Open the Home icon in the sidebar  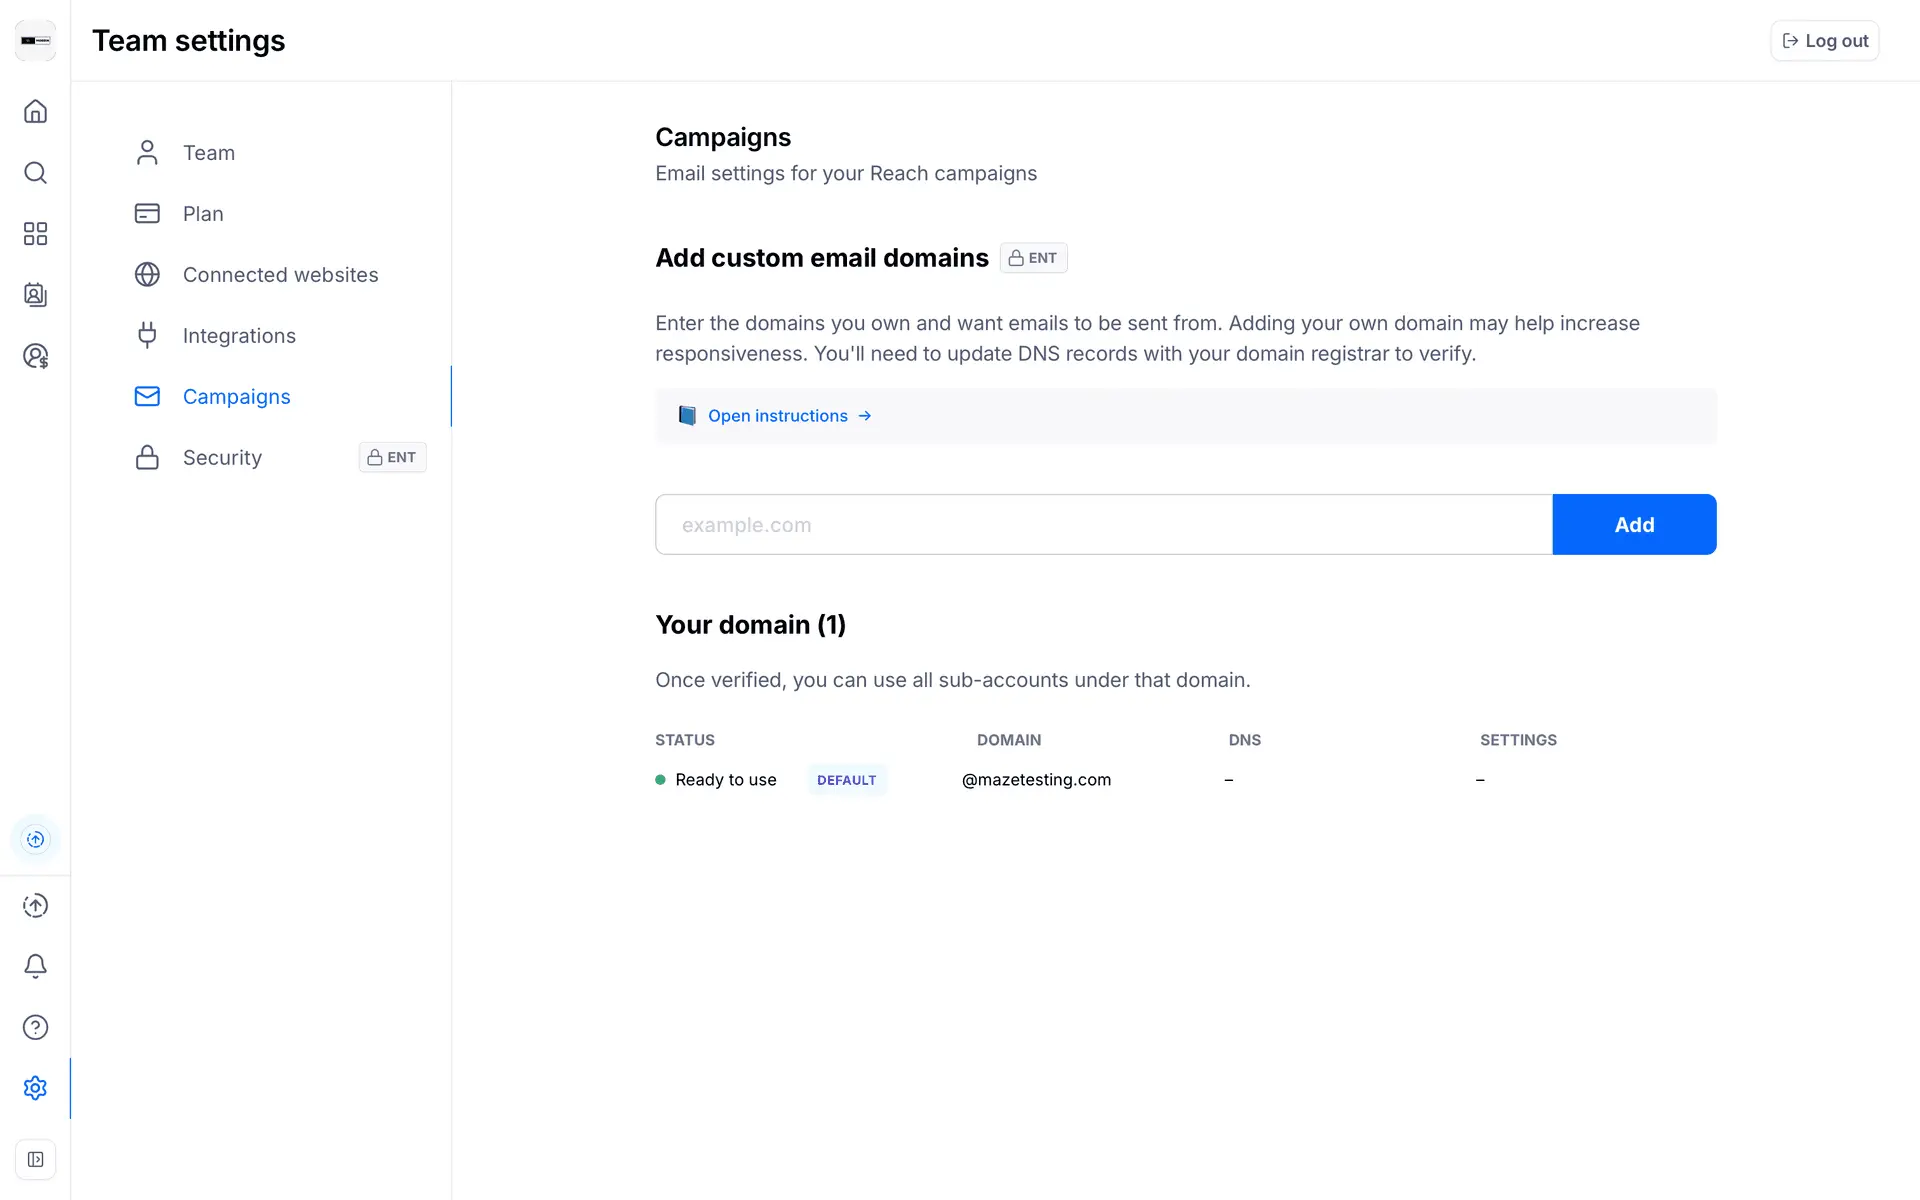click(35, 111)
